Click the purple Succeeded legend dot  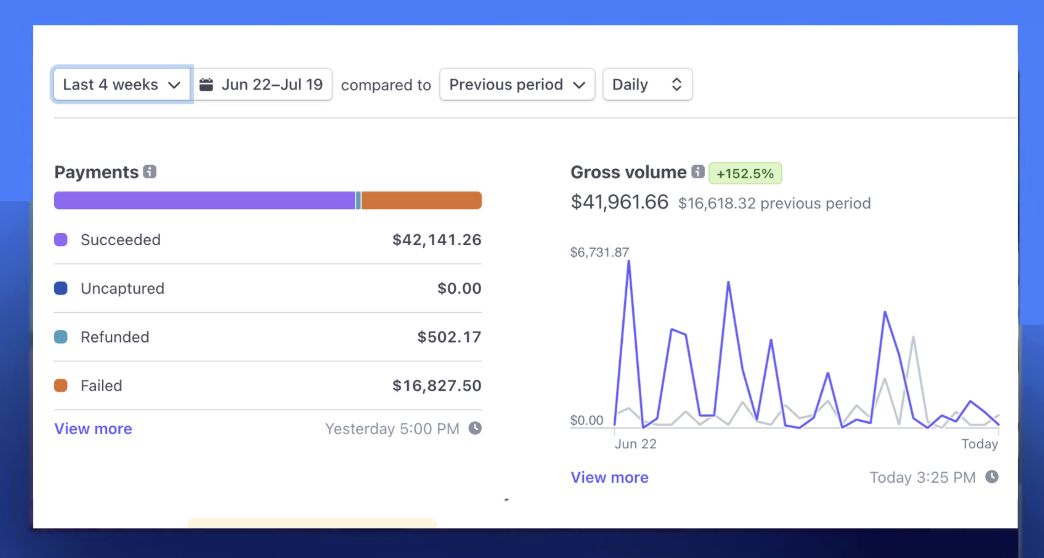(61, 240)
